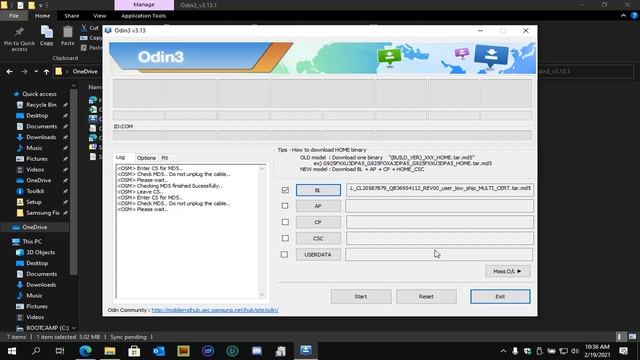Toggle the CSC checkbox
The image size is (640, 360).
pyautogui.click(x=285, y=238)
